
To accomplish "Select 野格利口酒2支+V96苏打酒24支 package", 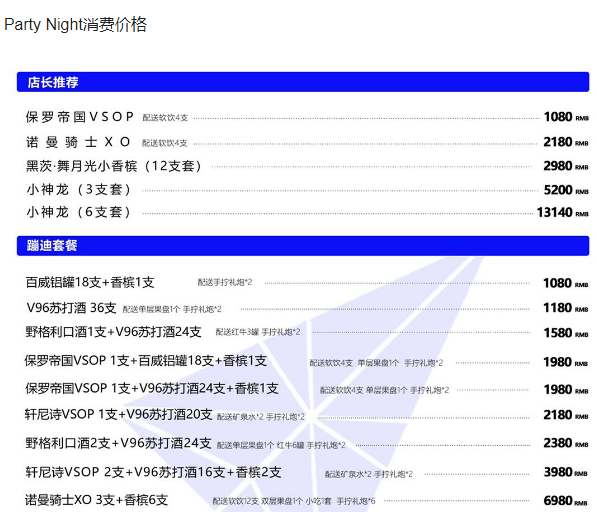I will tap(118, 443).
